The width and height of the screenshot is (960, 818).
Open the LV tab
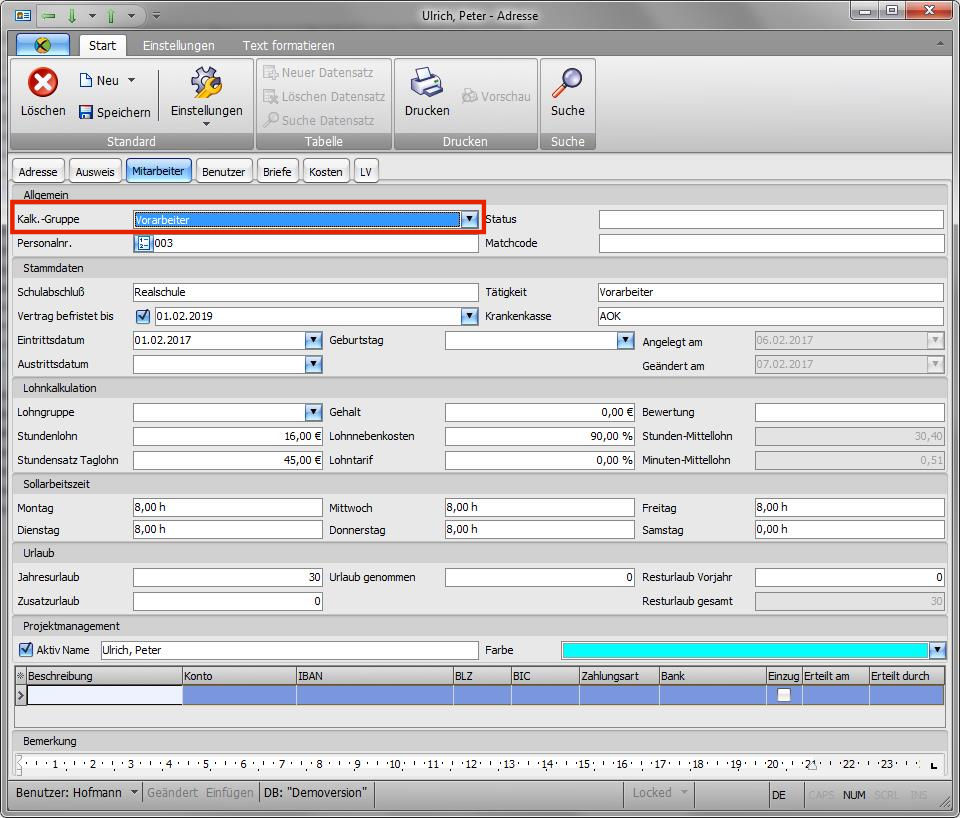coord(366,171)
